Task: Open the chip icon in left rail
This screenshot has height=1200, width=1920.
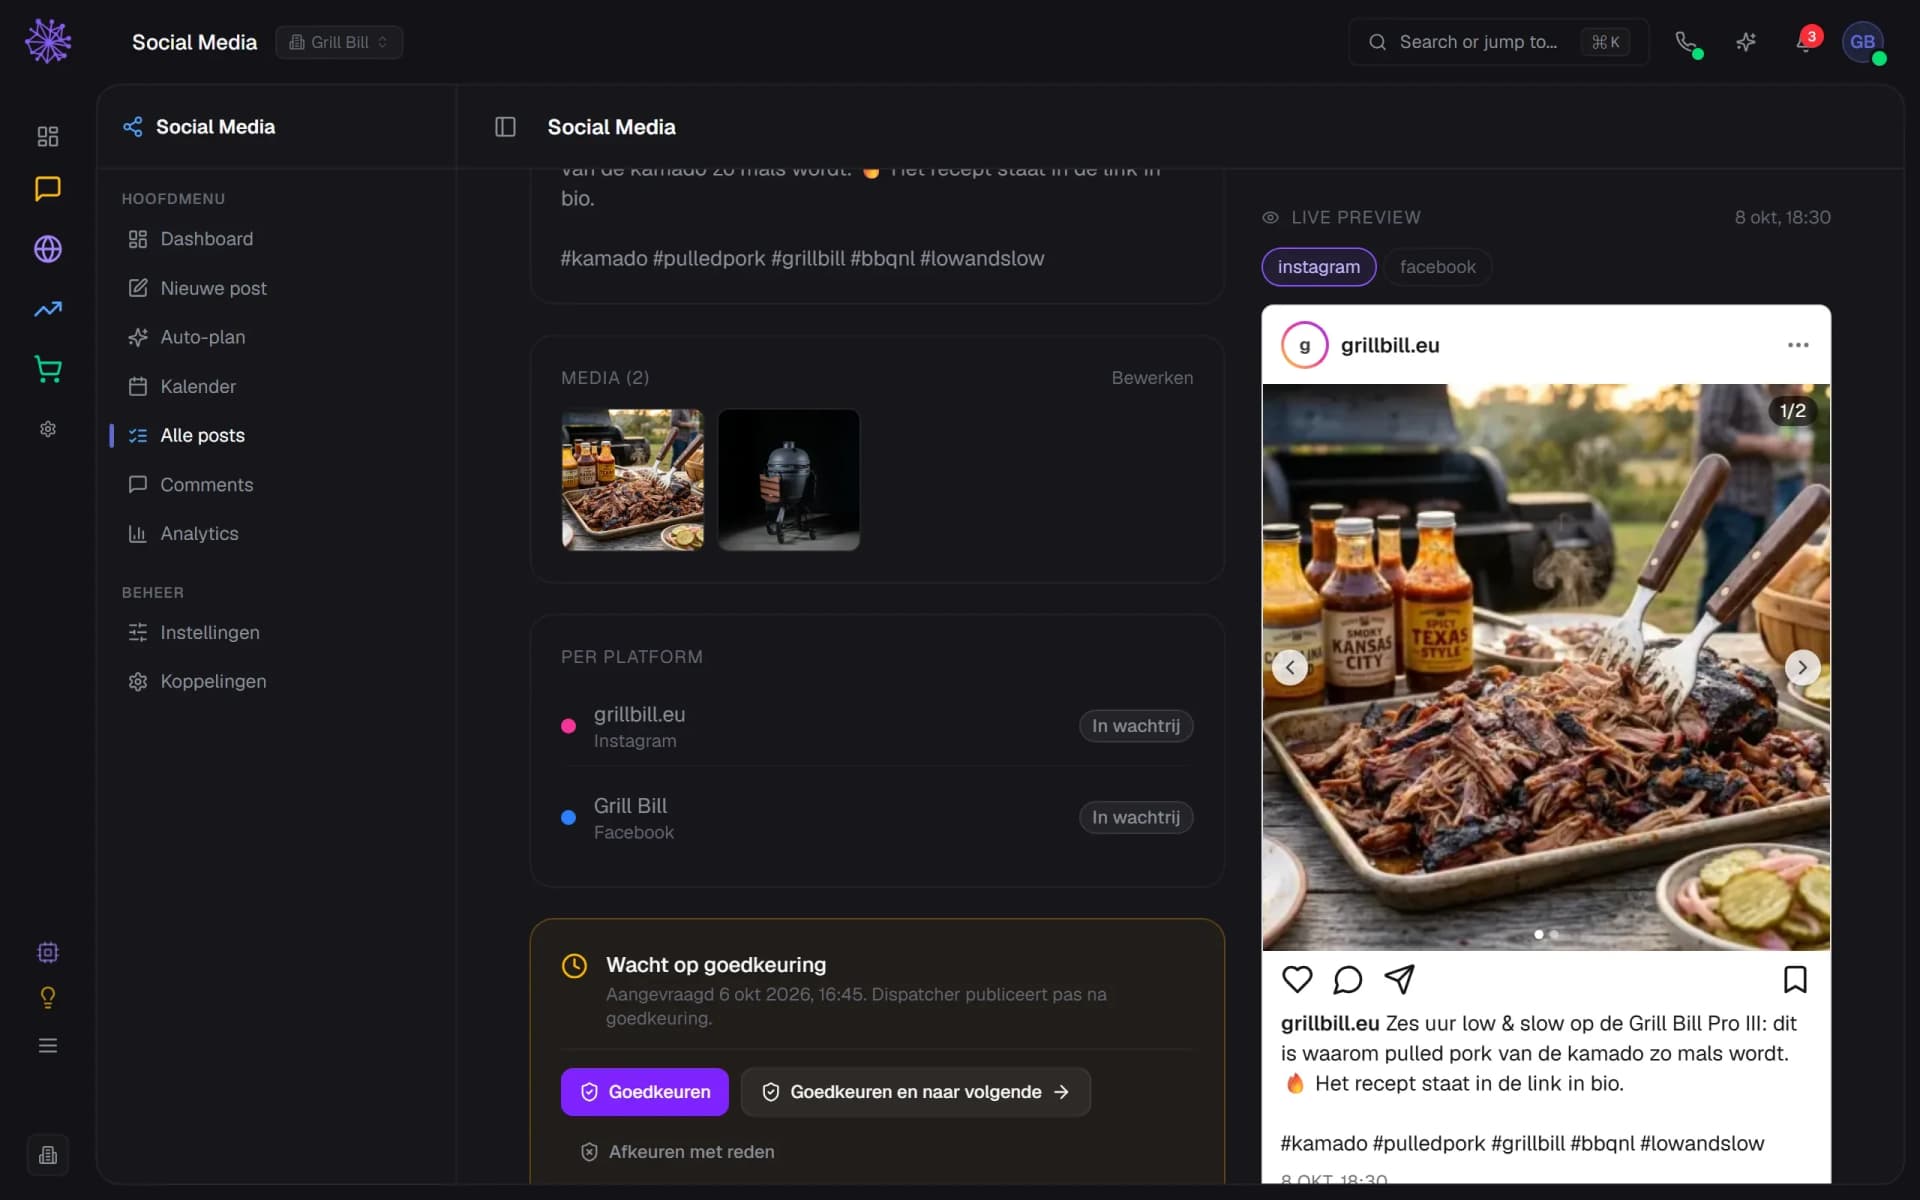Action: [x=48, y=952]
